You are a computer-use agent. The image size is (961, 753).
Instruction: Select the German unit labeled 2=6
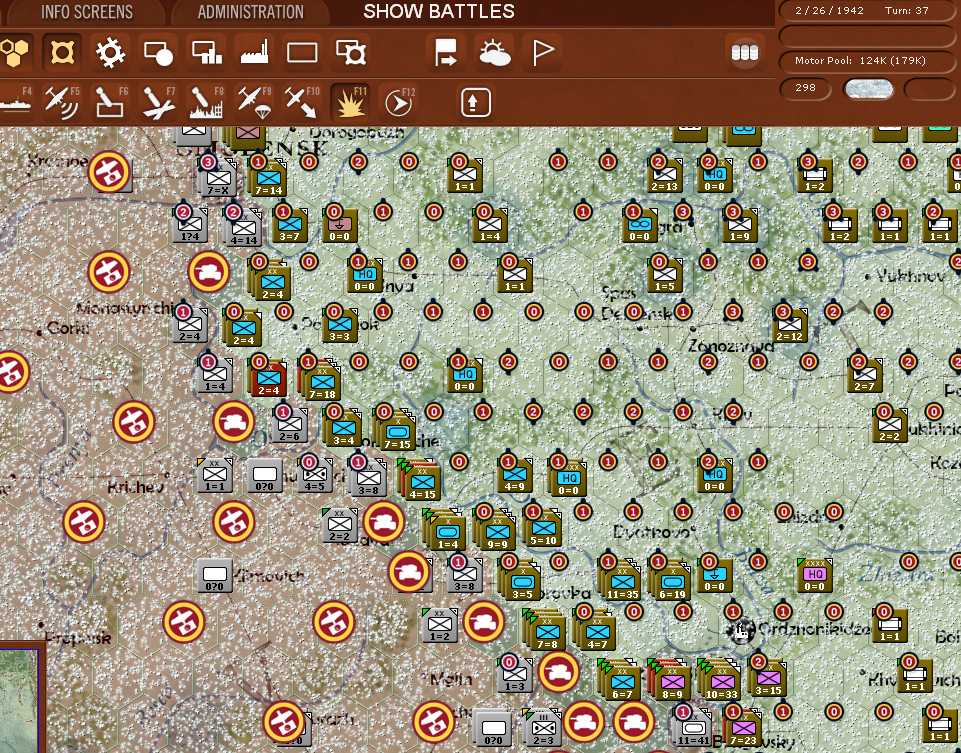[289, 425]
